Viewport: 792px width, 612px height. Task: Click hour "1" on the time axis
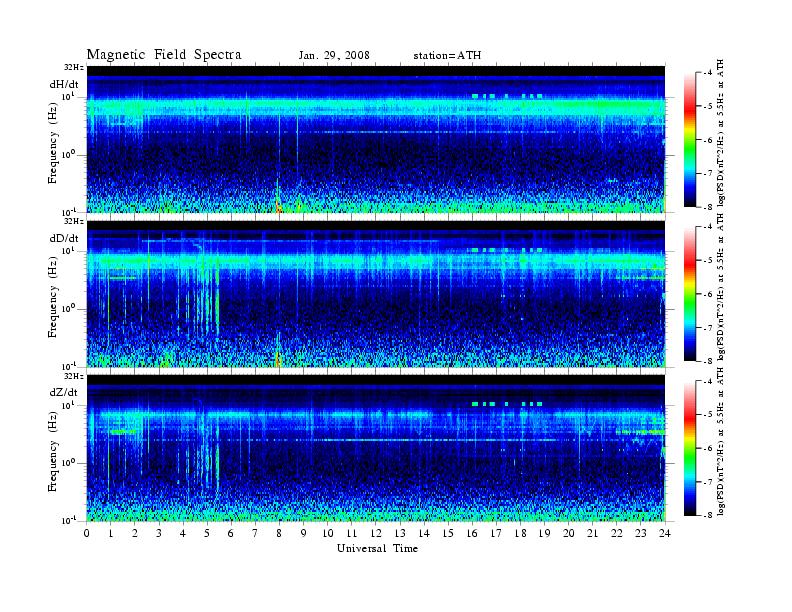tap(111, 534)
